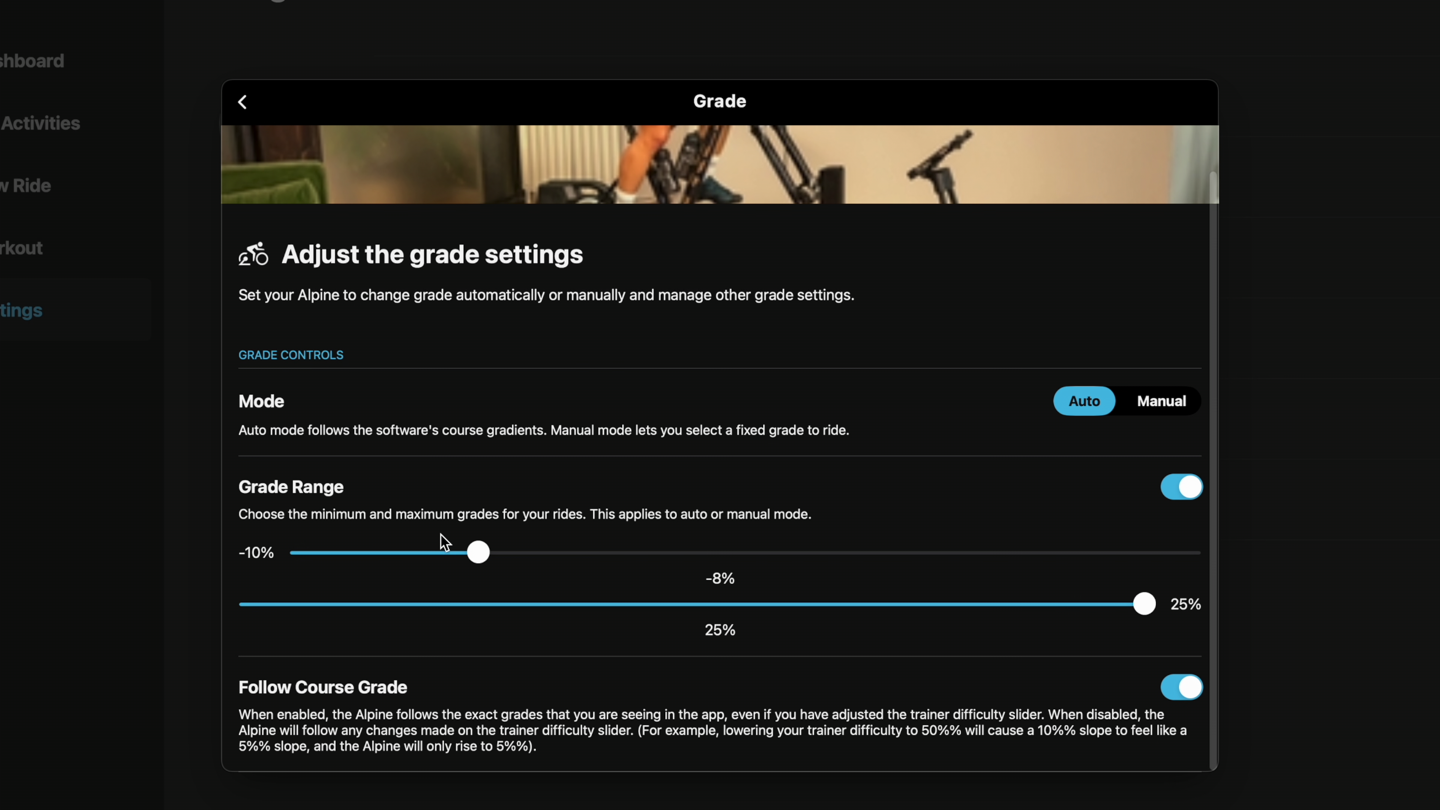Go back using the left chevron arrow

[x=243, y=102]
